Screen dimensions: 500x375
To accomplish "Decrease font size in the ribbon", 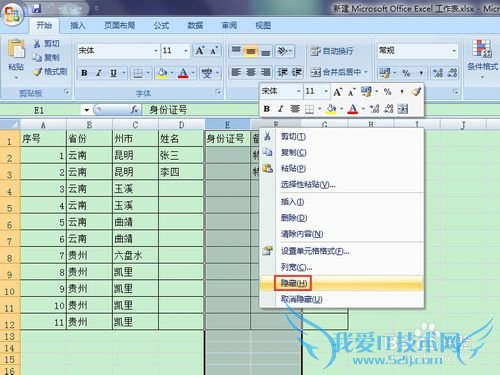I will click(214, 51).
